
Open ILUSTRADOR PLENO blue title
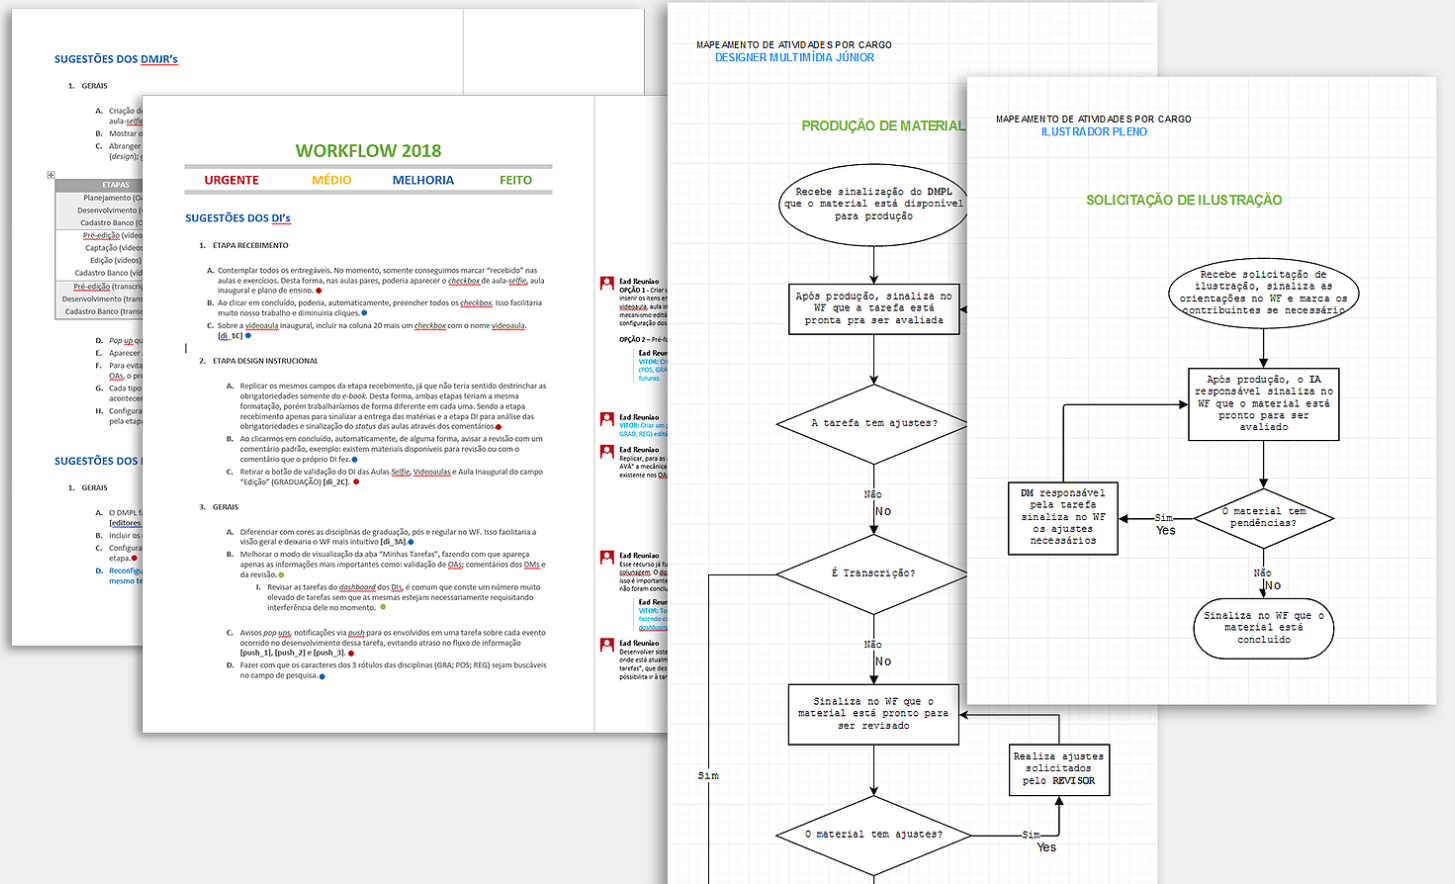pos(1093,132)
